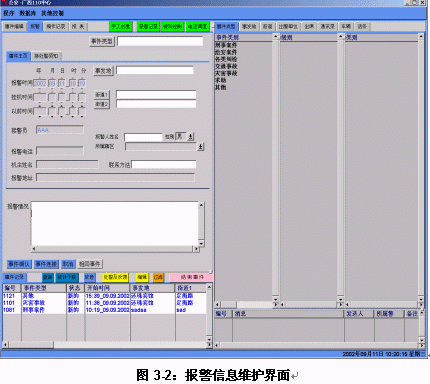Click the 统计个数 button above event table
The height and width of the screenshot is (384, 430).
pyautogui.click(x=67, y=277)
